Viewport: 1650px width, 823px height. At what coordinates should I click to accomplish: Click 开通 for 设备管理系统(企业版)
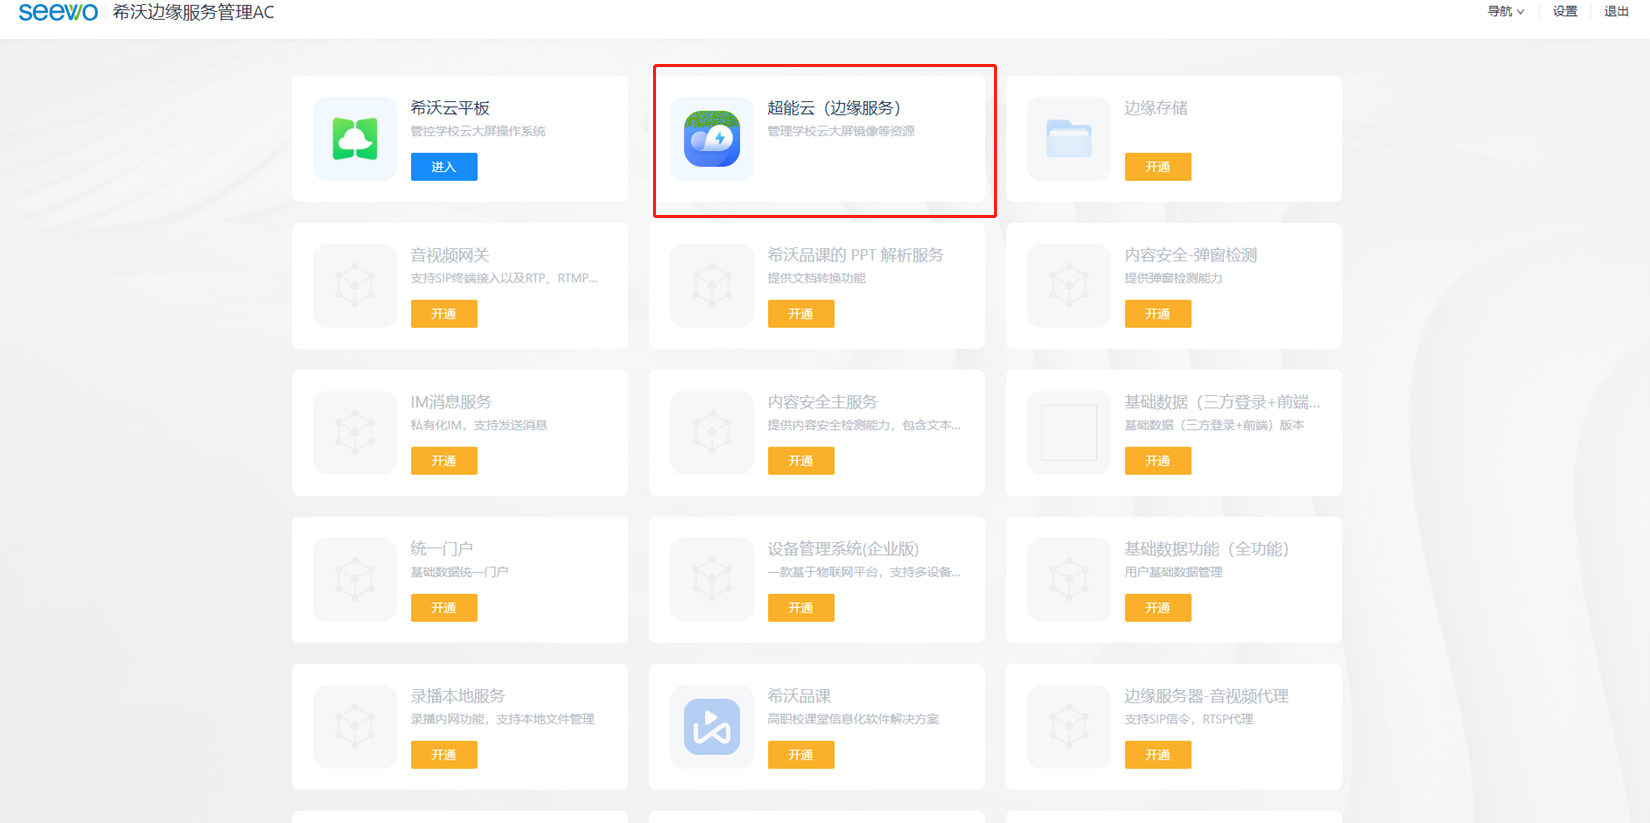click(801, 608)
